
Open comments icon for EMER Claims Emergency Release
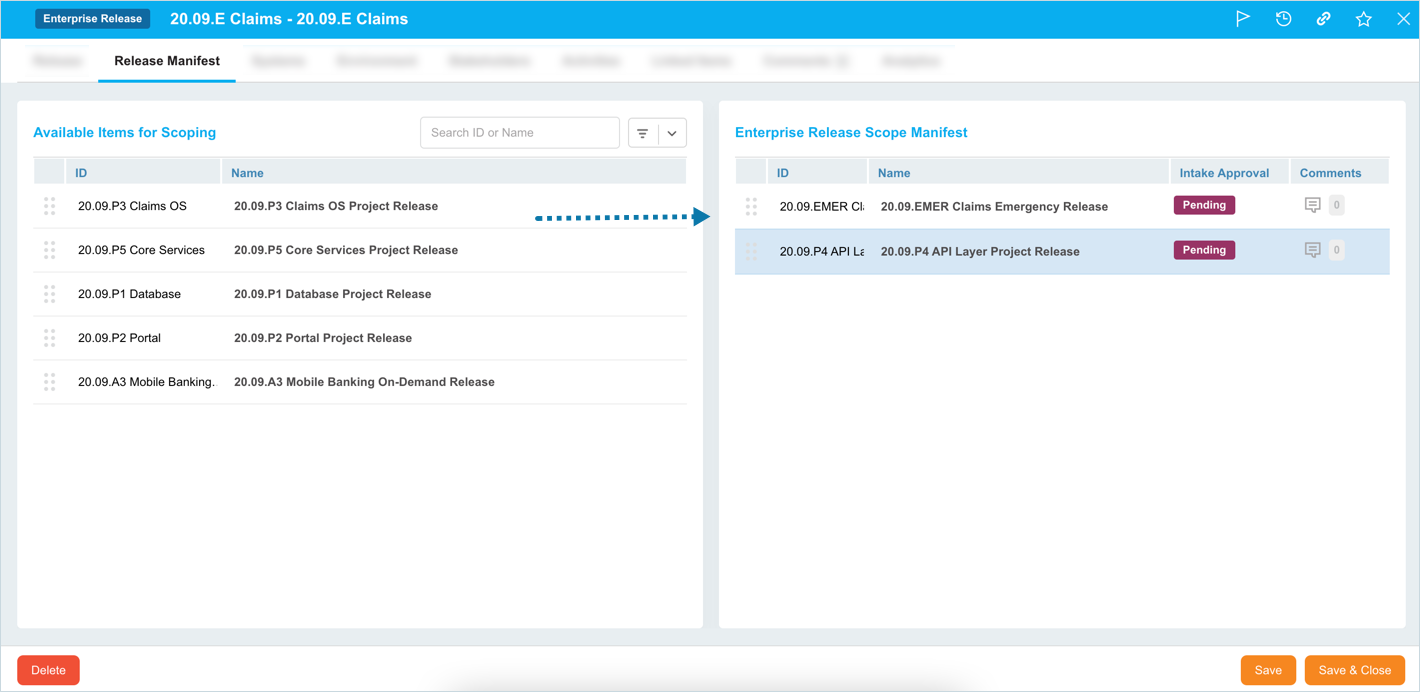(x=1313, y=206)
